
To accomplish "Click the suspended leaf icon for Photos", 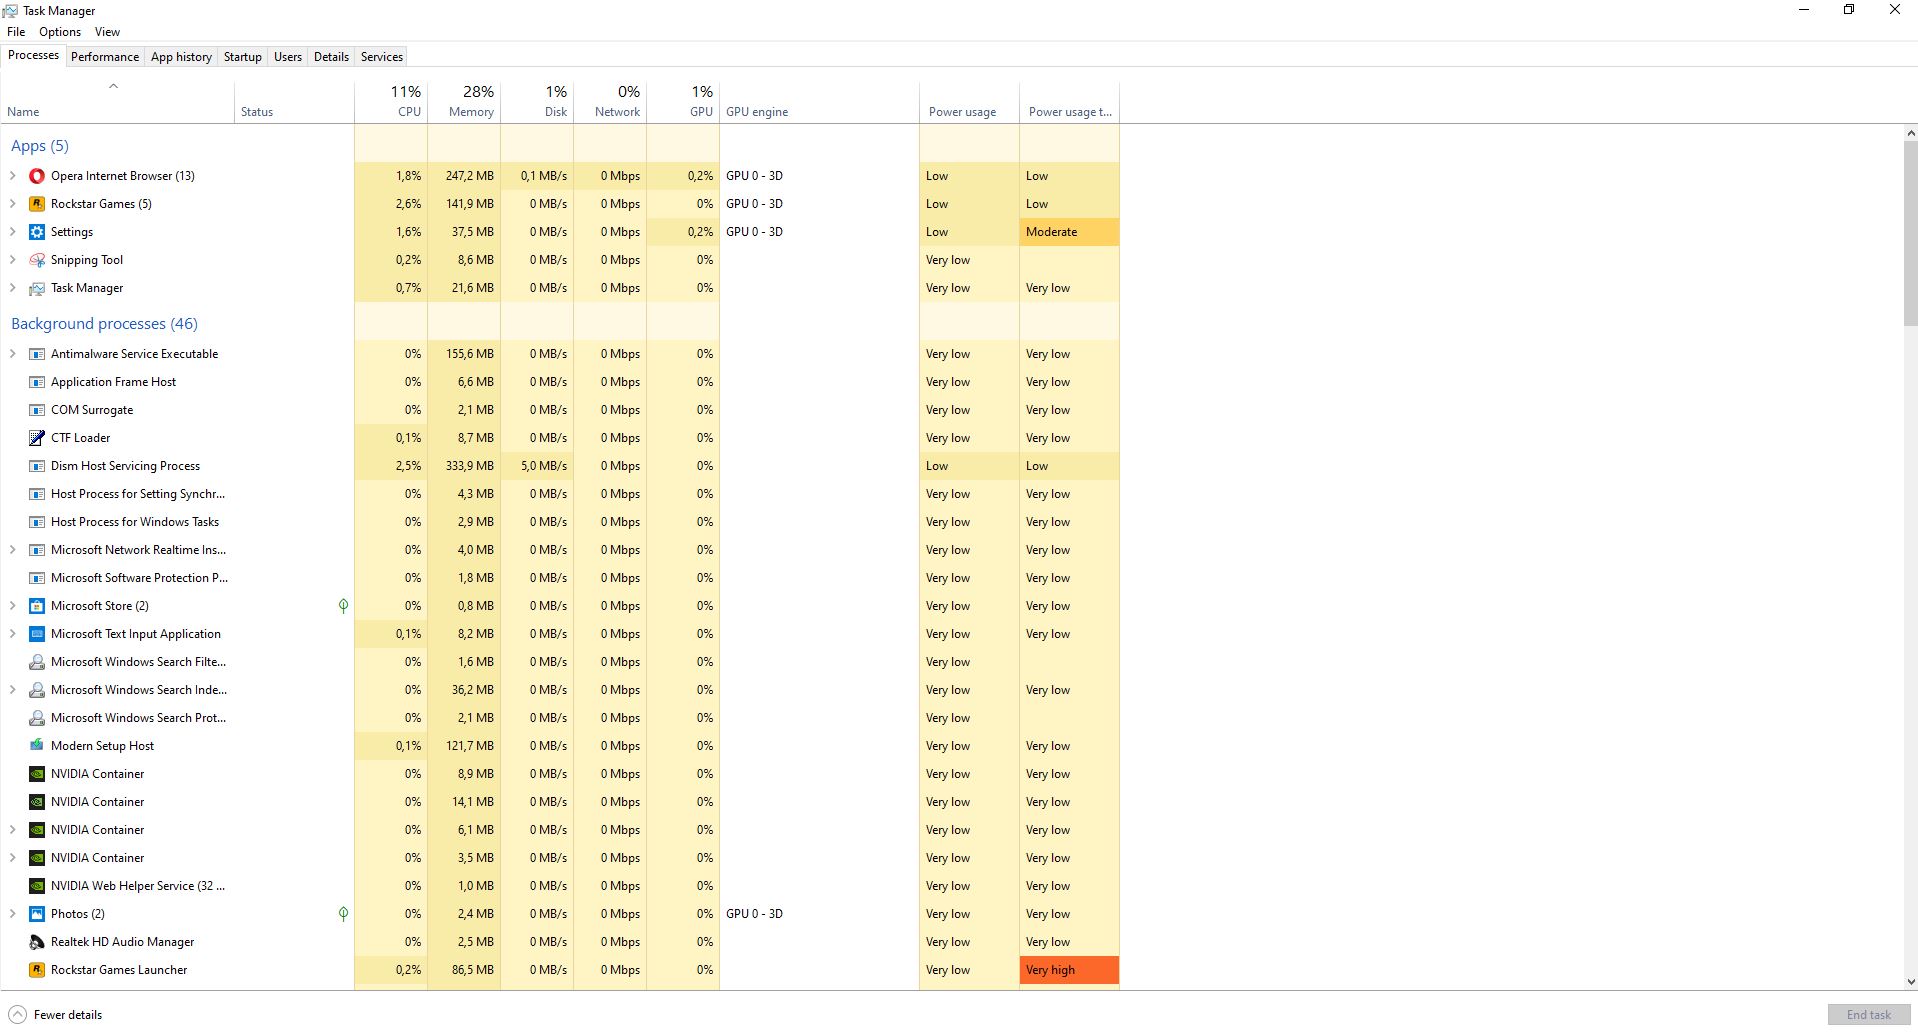I will pyautogui.click(x=343, y=914).
